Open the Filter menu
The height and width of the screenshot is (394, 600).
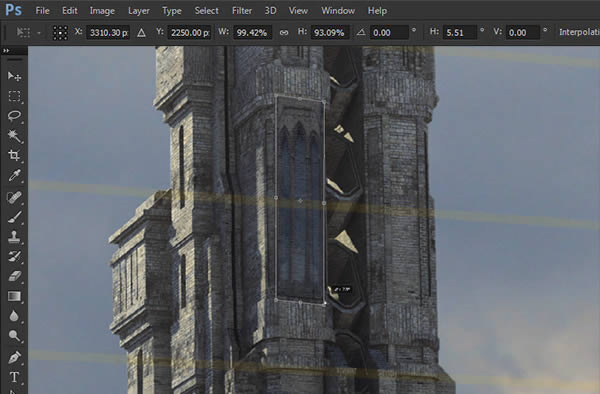pos(241,11)
